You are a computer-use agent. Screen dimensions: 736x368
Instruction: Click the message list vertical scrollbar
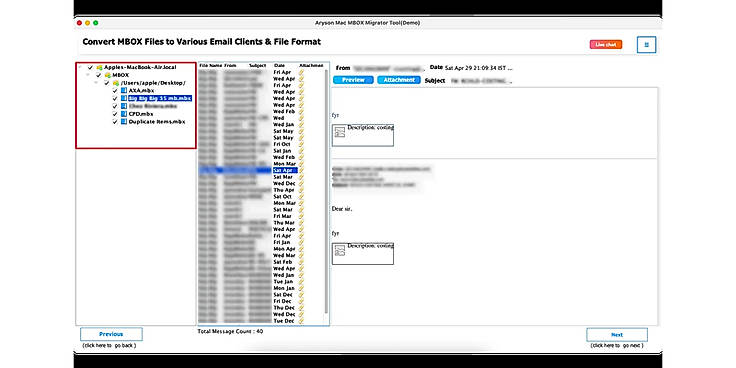tap(326, 192)
